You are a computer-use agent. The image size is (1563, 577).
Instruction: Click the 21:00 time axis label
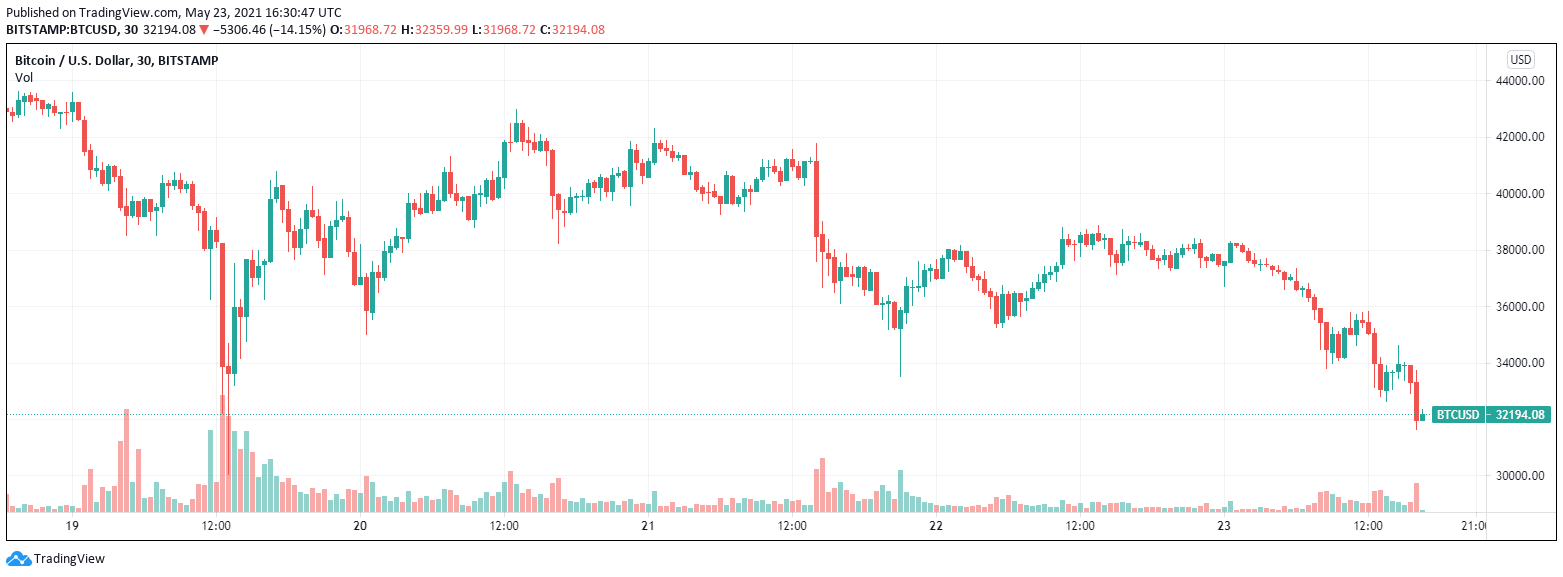(1474, 526)
